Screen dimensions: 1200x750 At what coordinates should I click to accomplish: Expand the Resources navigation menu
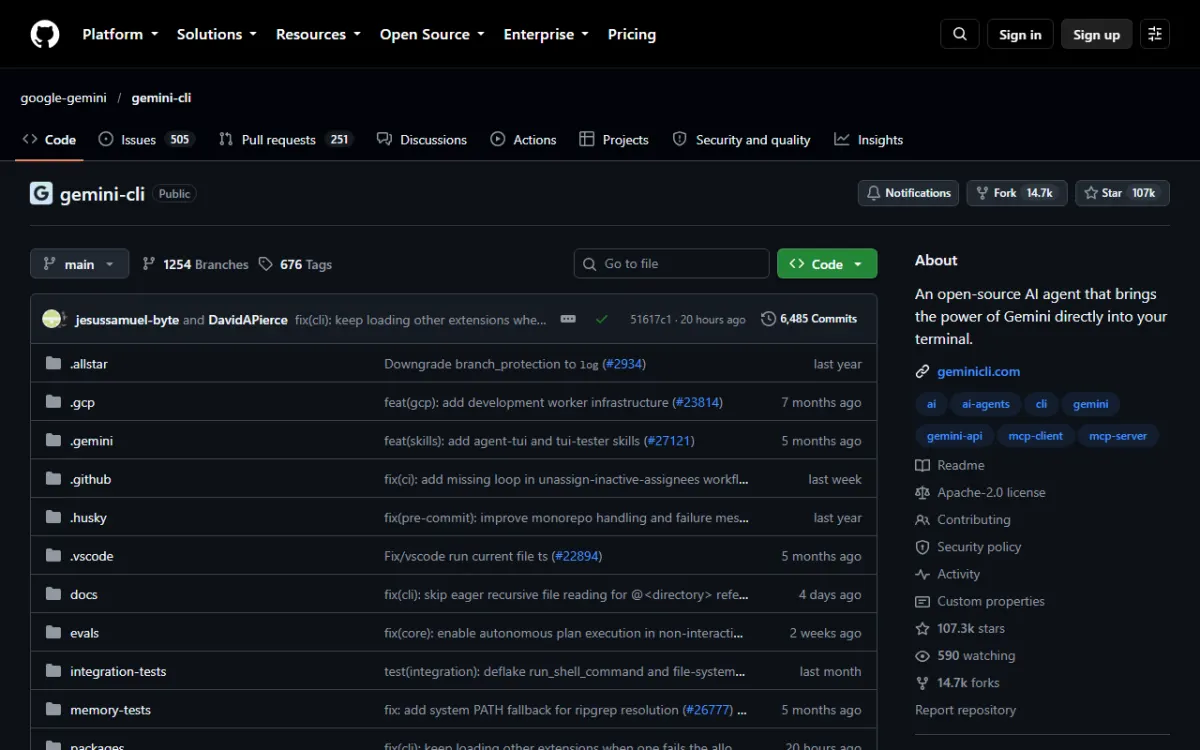[318, 34]
